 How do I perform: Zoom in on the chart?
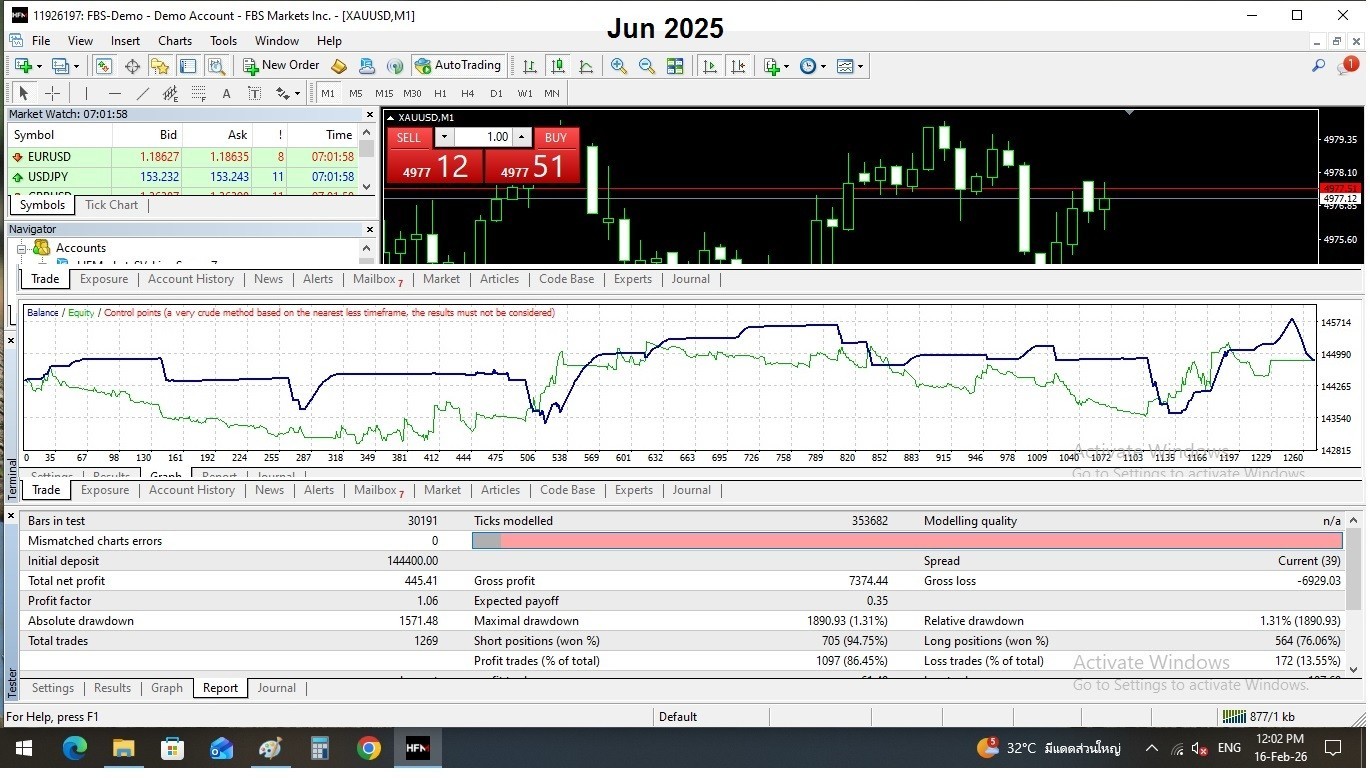(x=619, y=66)
